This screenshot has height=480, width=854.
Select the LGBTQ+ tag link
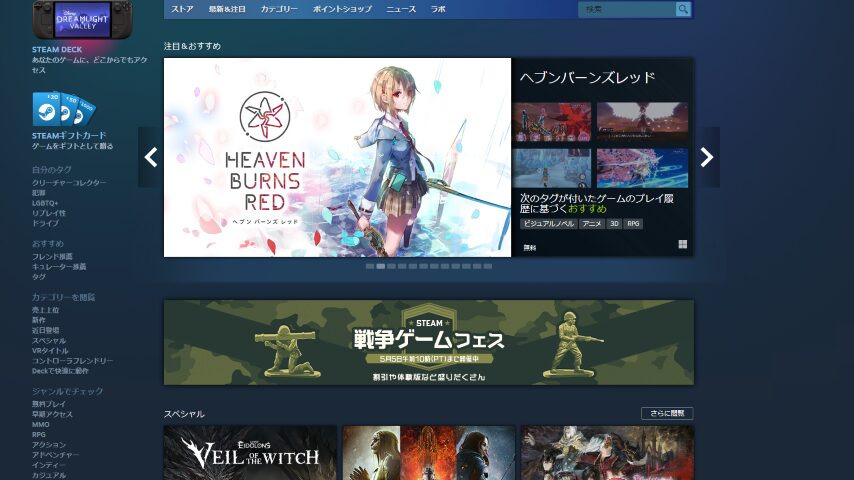[x=45, y=203]
